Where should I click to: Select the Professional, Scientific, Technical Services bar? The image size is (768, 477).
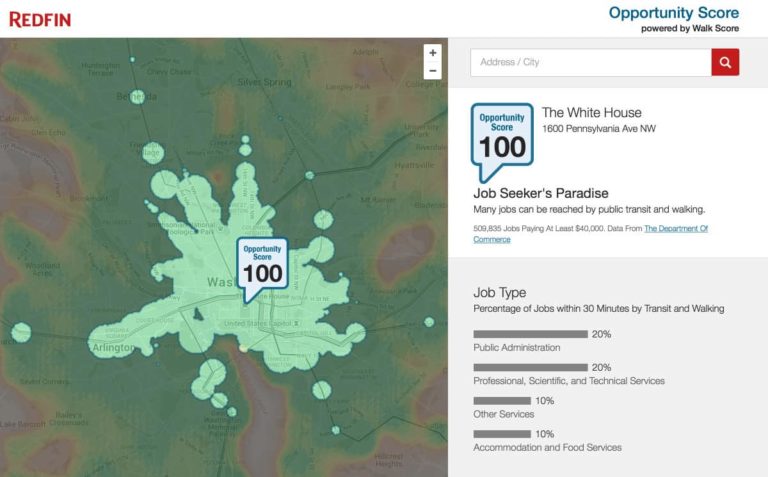pos(530,367)
